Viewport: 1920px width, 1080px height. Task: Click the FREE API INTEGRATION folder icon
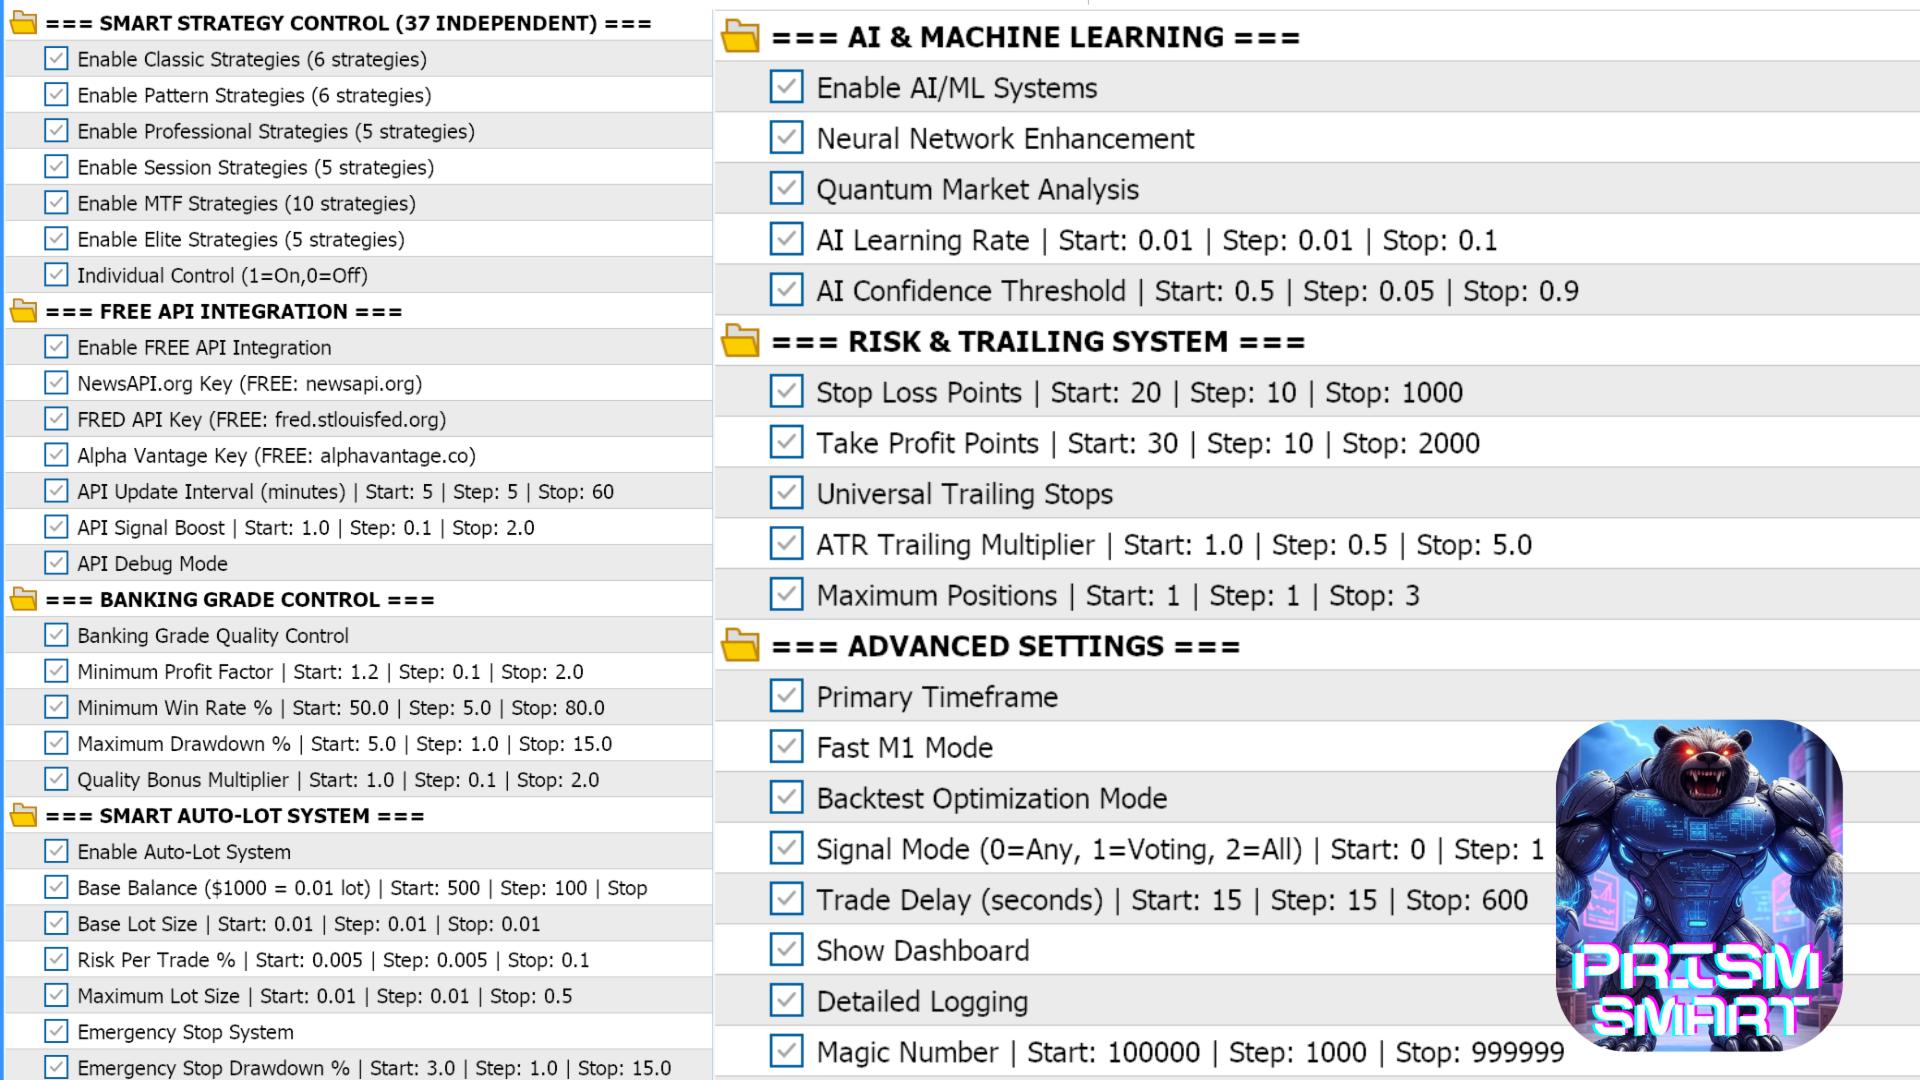pos(24,311)
